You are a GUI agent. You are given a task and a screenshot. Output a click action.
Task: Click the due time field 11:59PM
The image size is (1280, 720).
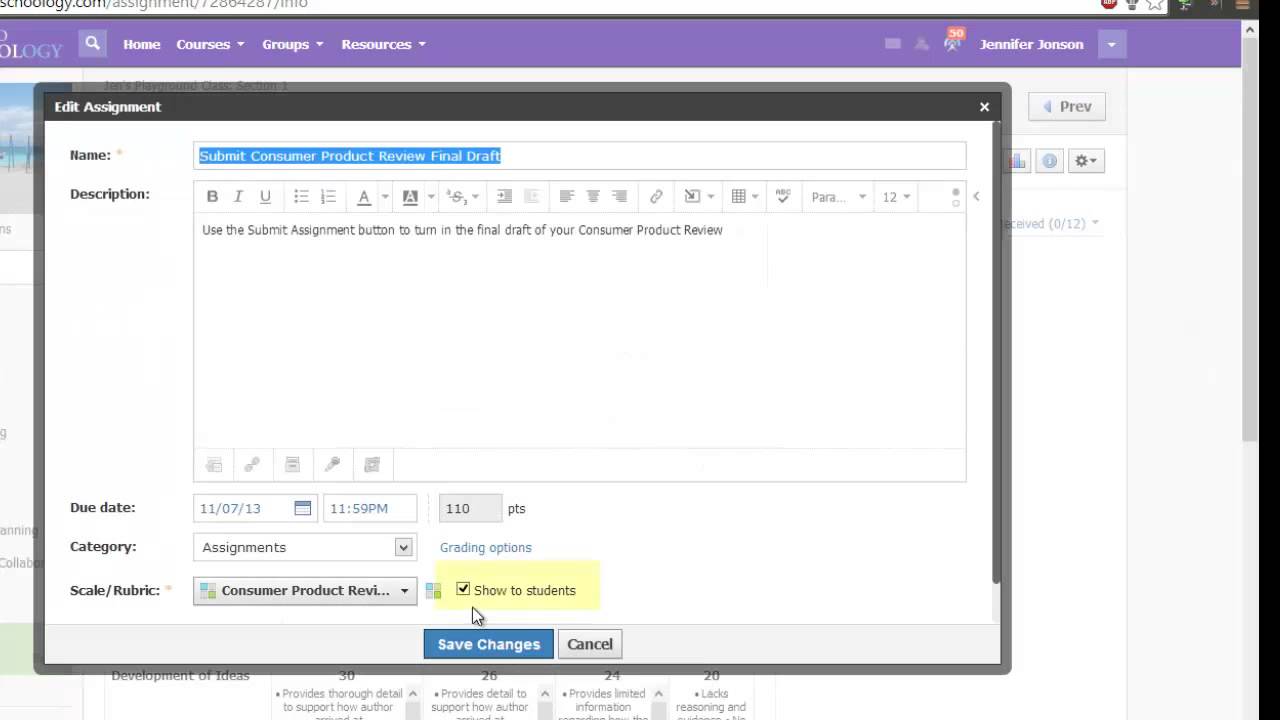coord(370,508)
